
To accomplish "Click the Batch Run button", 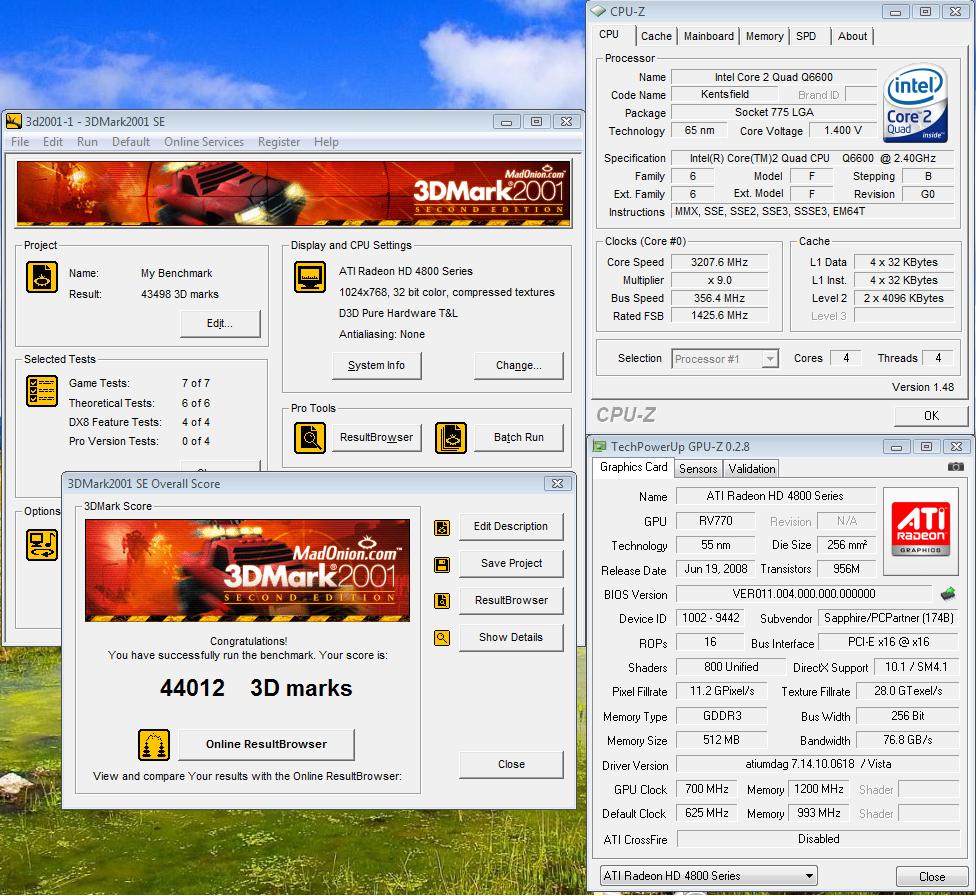I will tap(518, 438).
